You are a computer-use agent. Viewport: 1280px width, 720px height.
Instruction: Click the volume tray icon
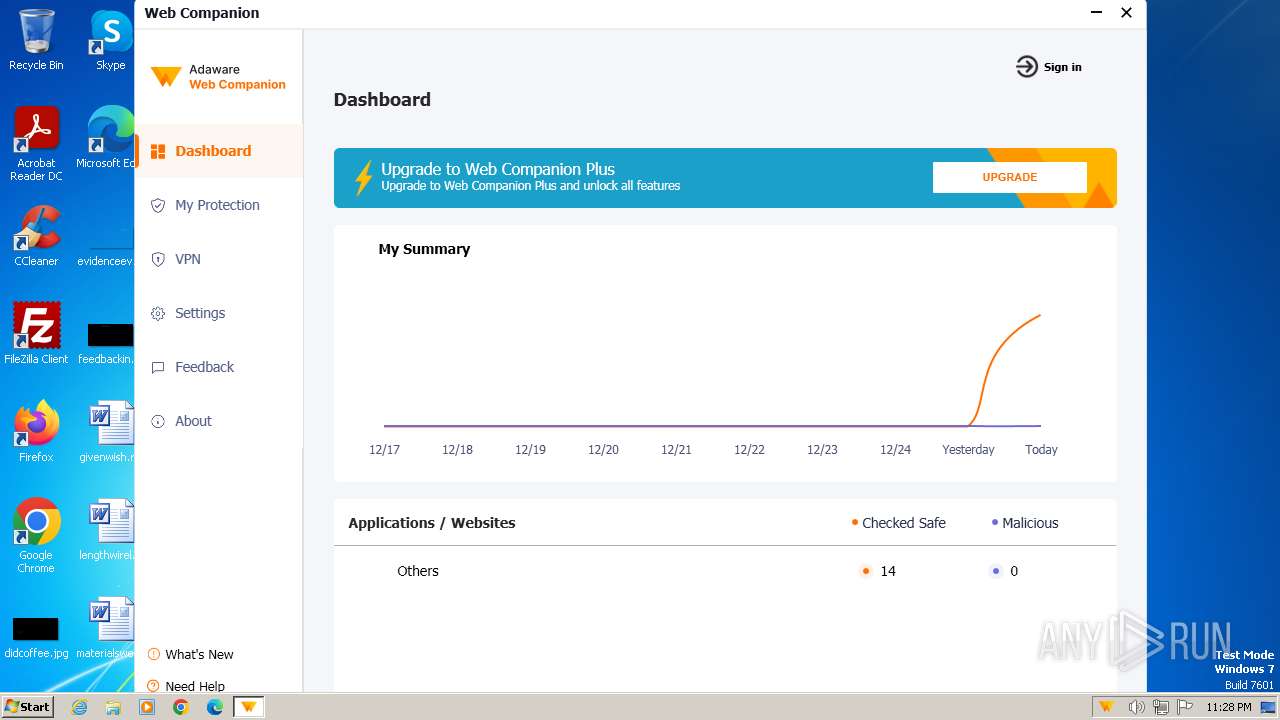(x=1136, y=707)
